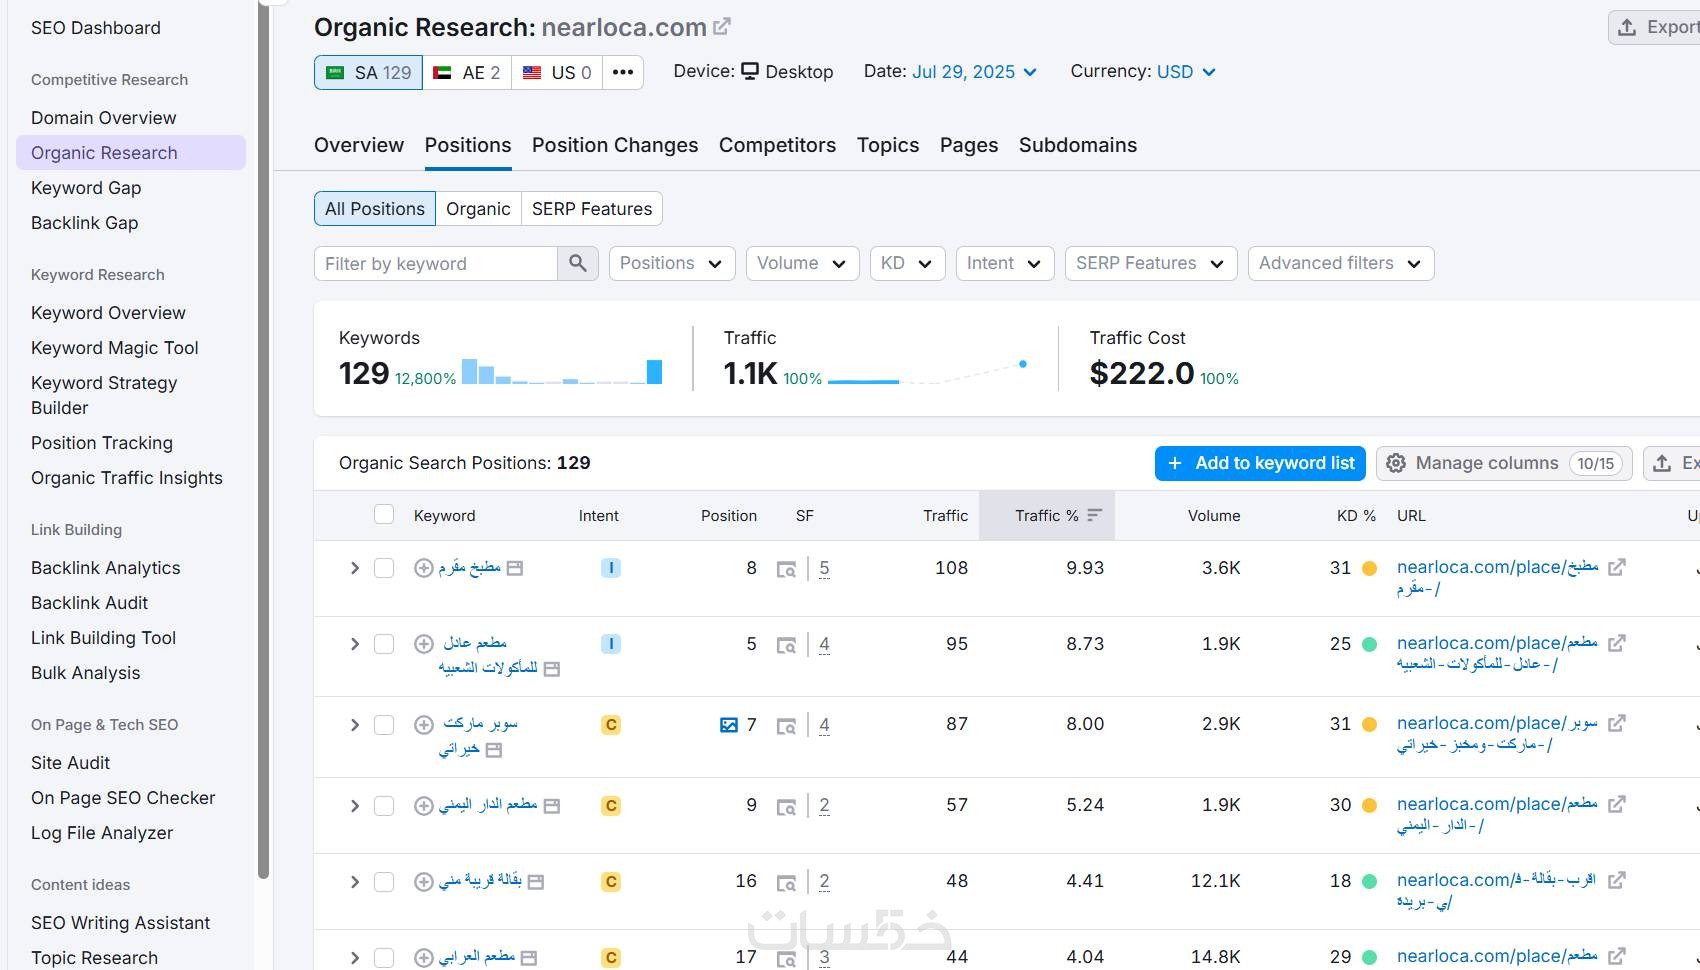1700x970 pixels.
Task: Expand the row with traffic 108
Action: pos(354,568)
